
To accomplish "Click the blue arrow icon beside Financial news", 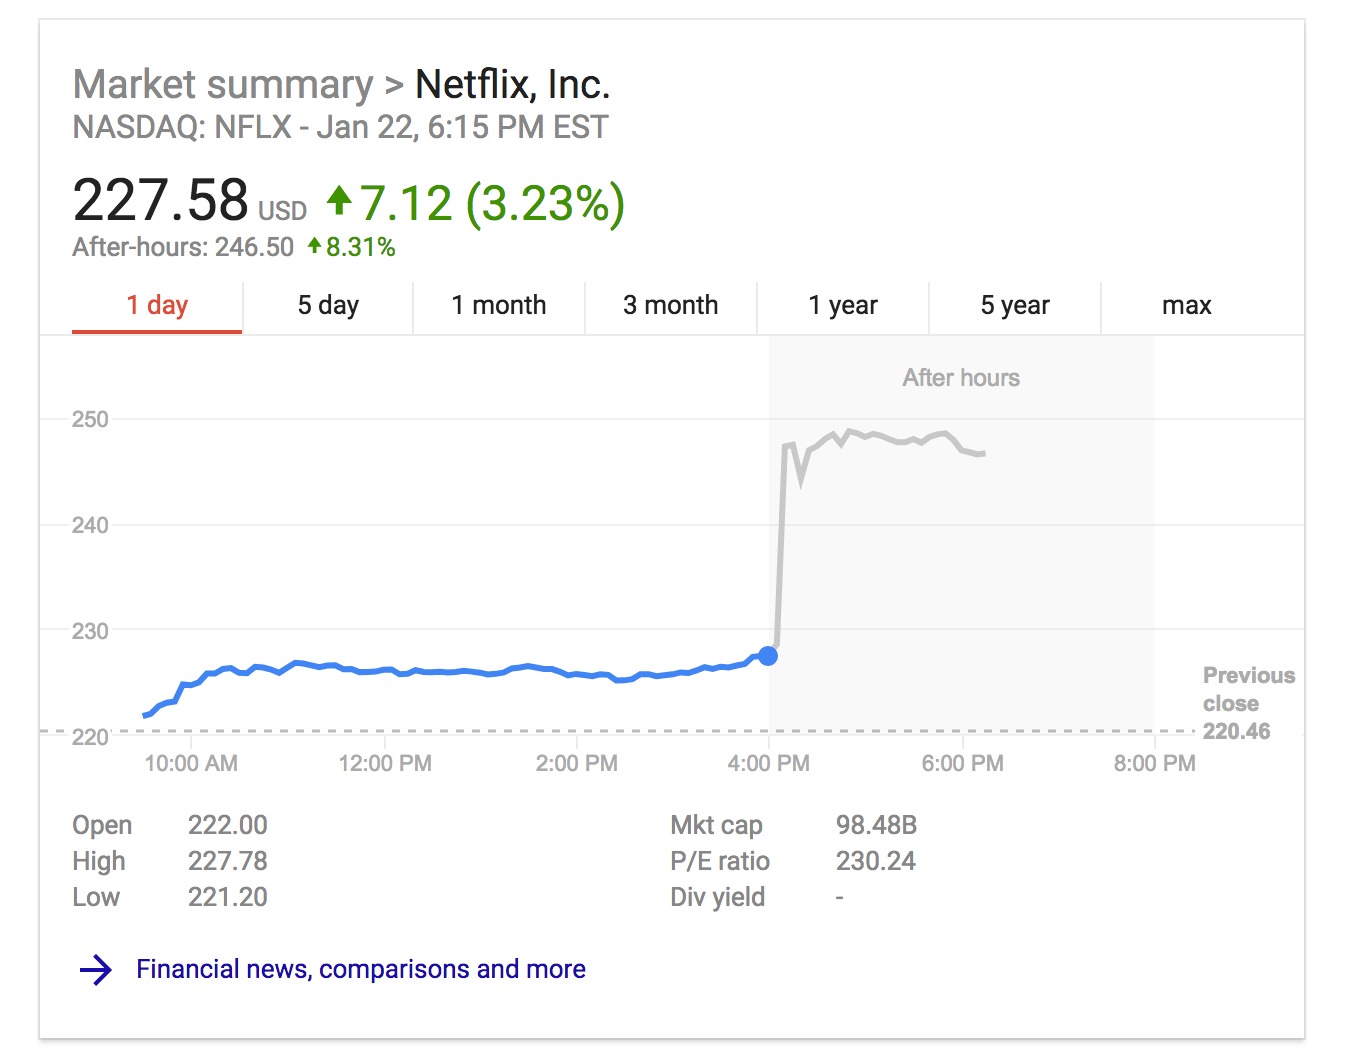I will click(96, 970).
